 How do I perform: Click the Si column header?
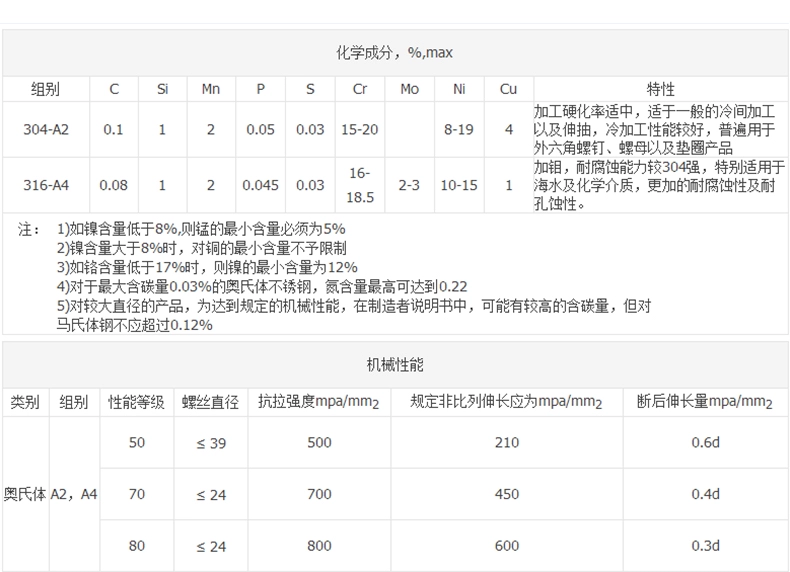click(162, 89)
